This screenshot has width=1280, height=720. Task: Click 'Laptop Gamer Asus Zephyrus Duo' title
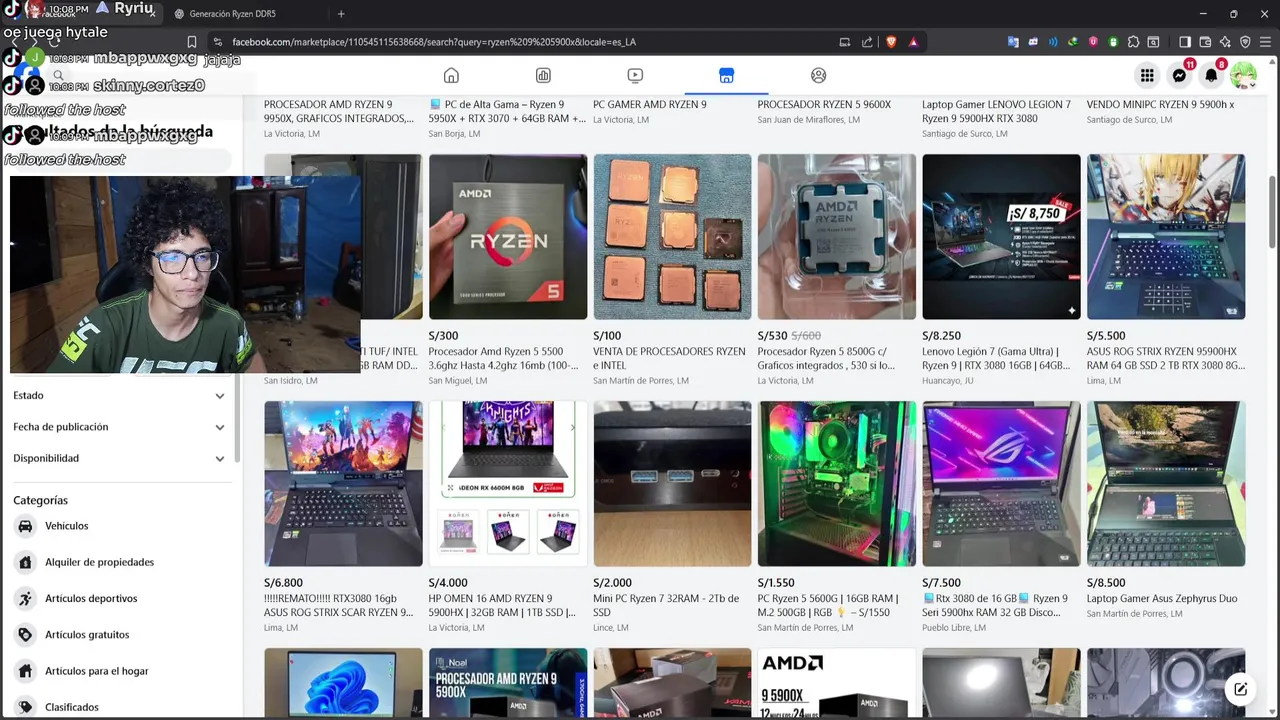click(x=1162, y=598)
